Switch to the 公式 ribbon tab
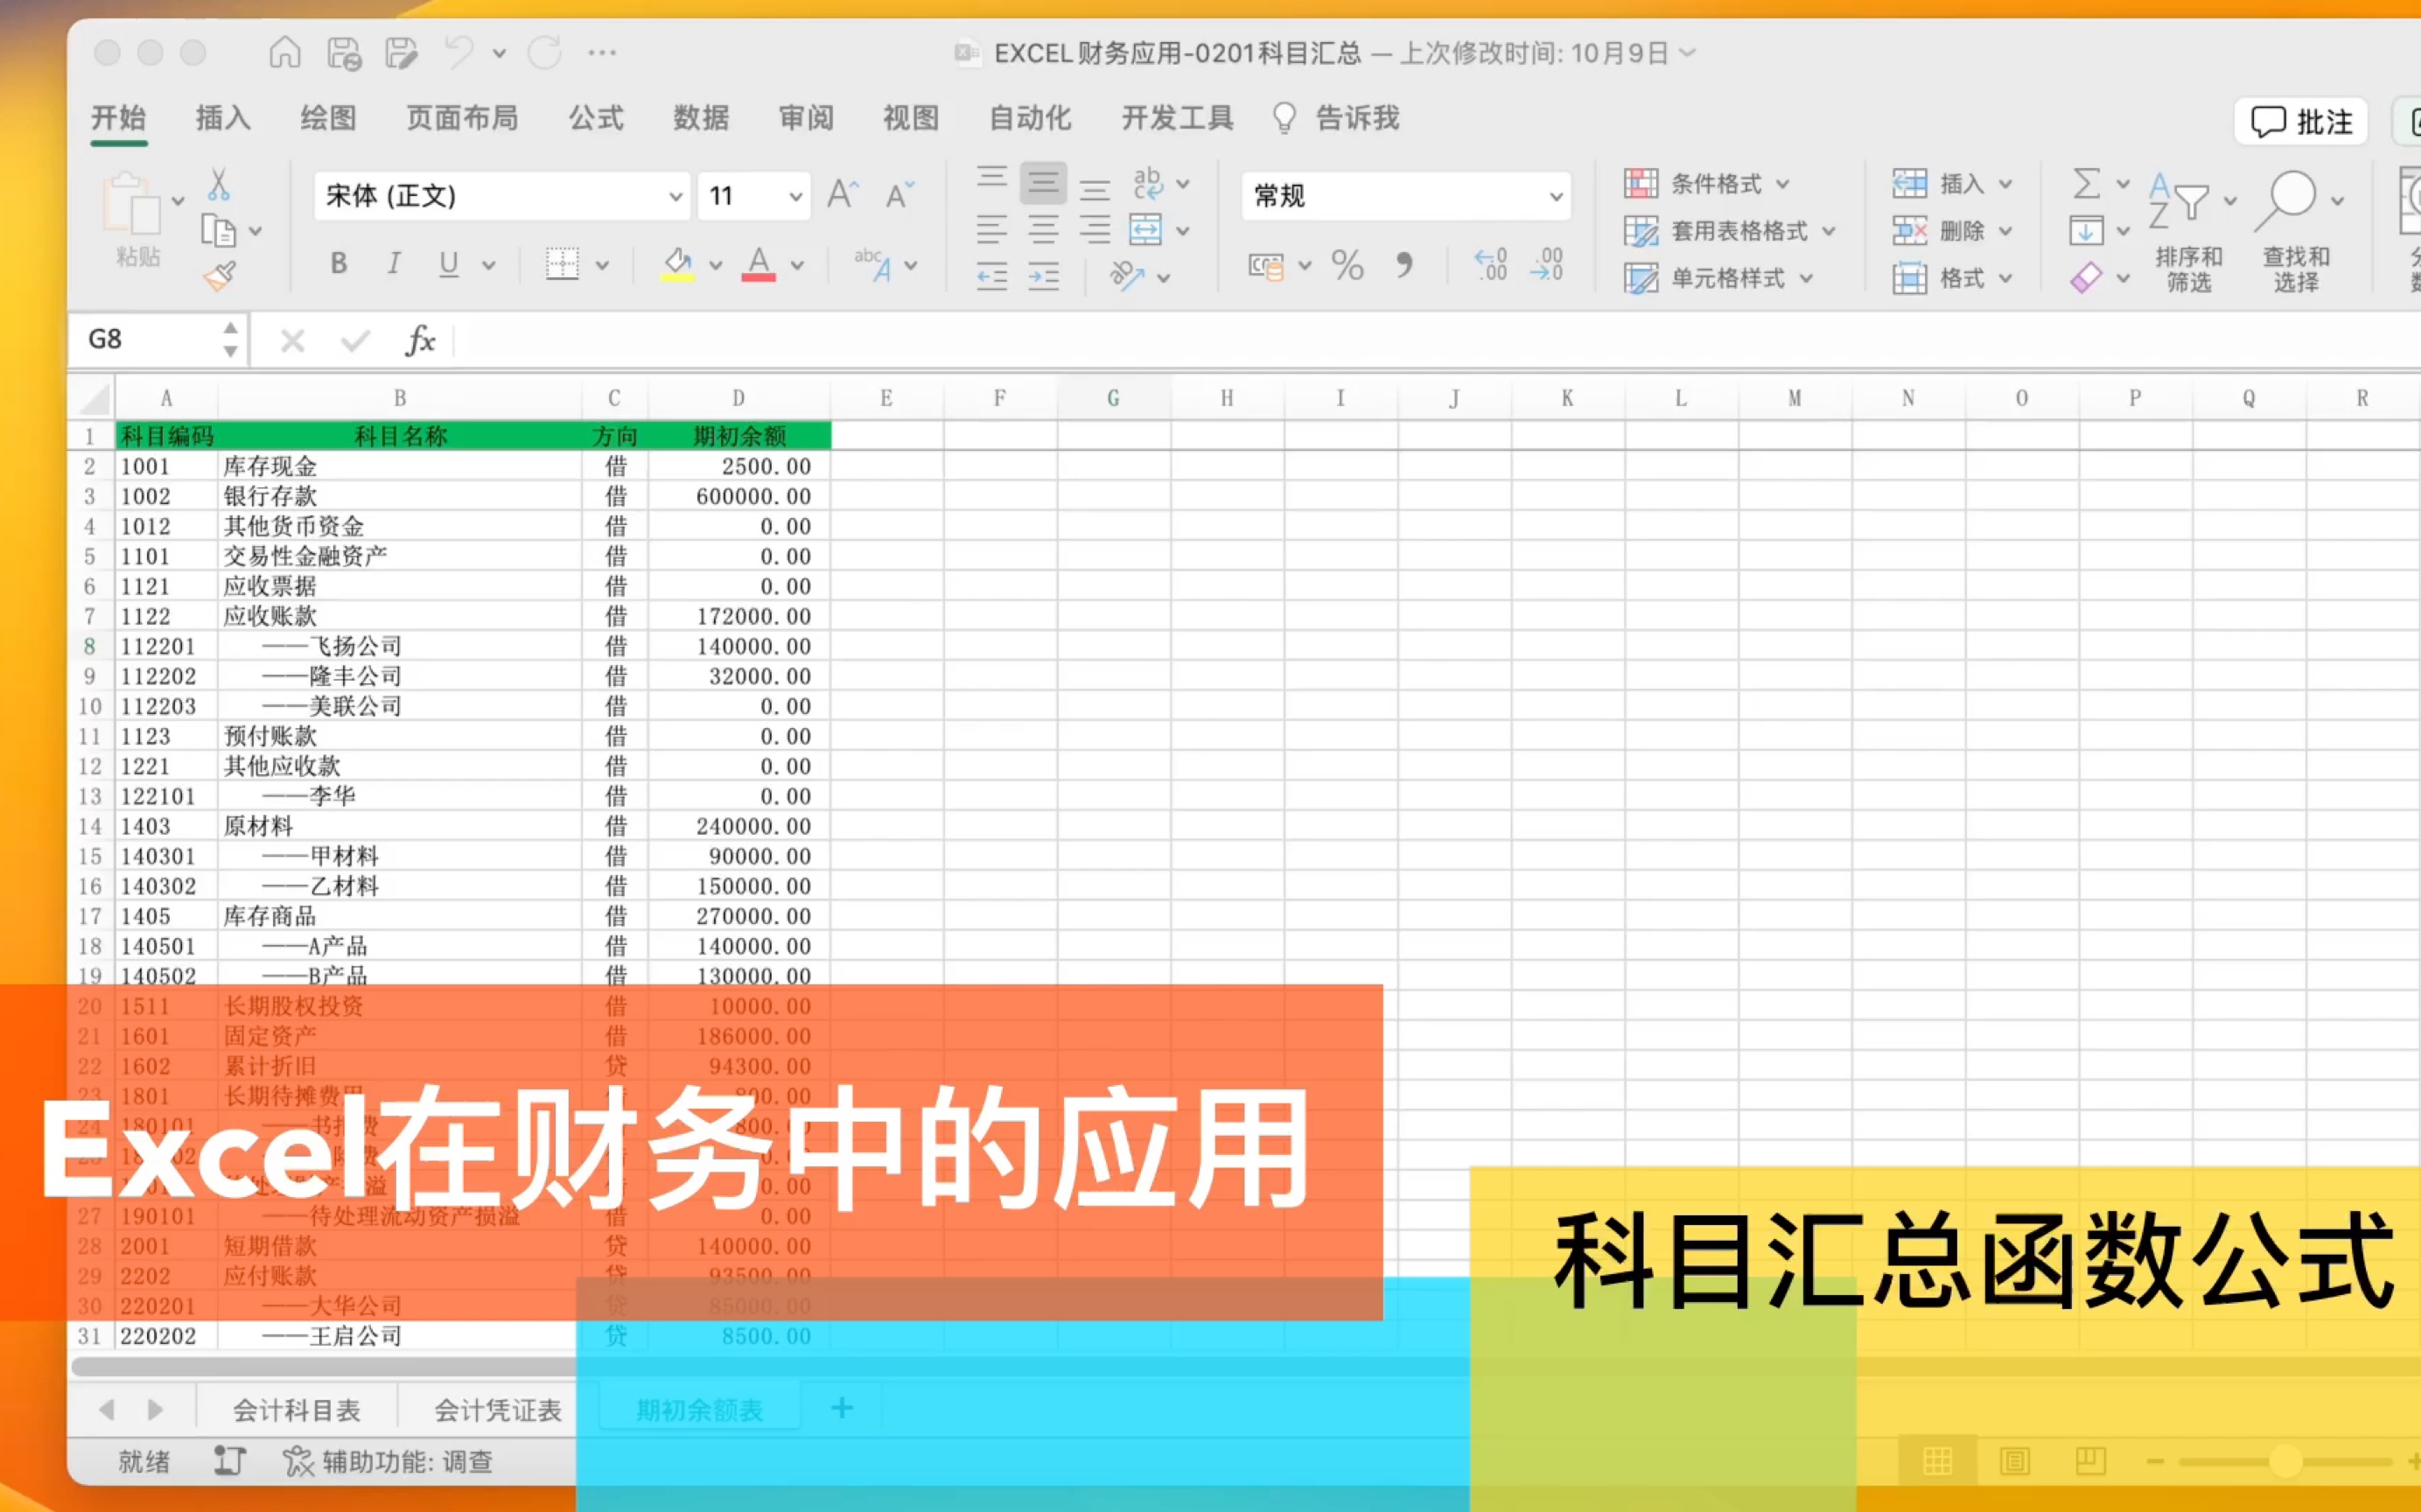Screen dimensions: 2421x1512 [596, 118]
